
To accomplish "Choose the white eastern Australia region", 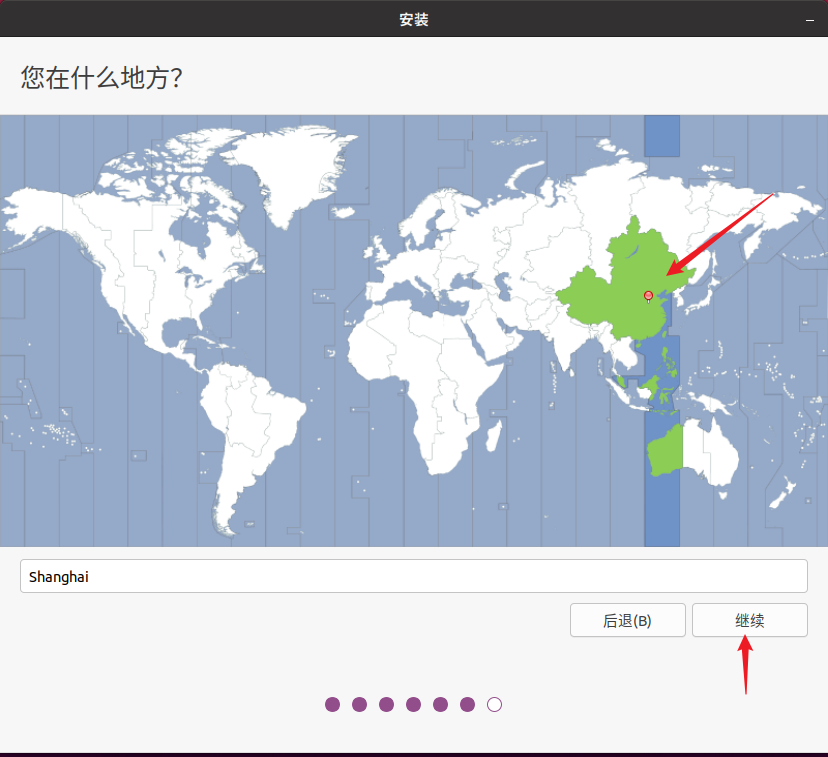I will [x=710, y=453].
